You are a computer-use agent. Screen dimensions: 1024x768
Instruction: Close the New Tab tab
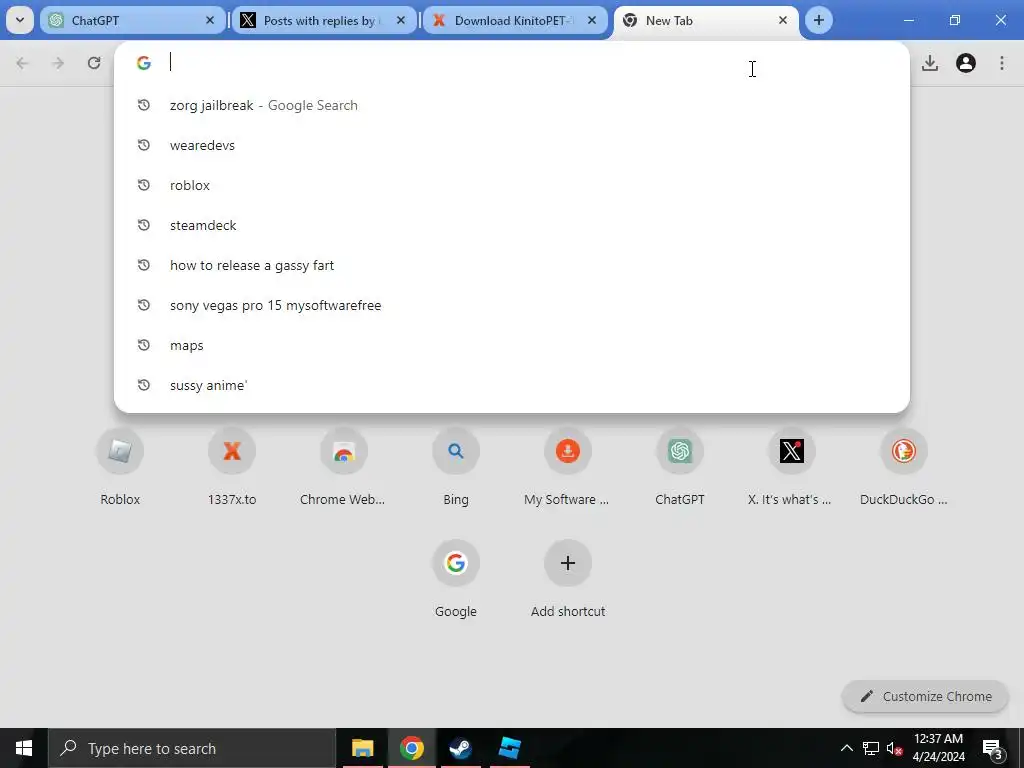pyautogui.click(x=782, y=20)
